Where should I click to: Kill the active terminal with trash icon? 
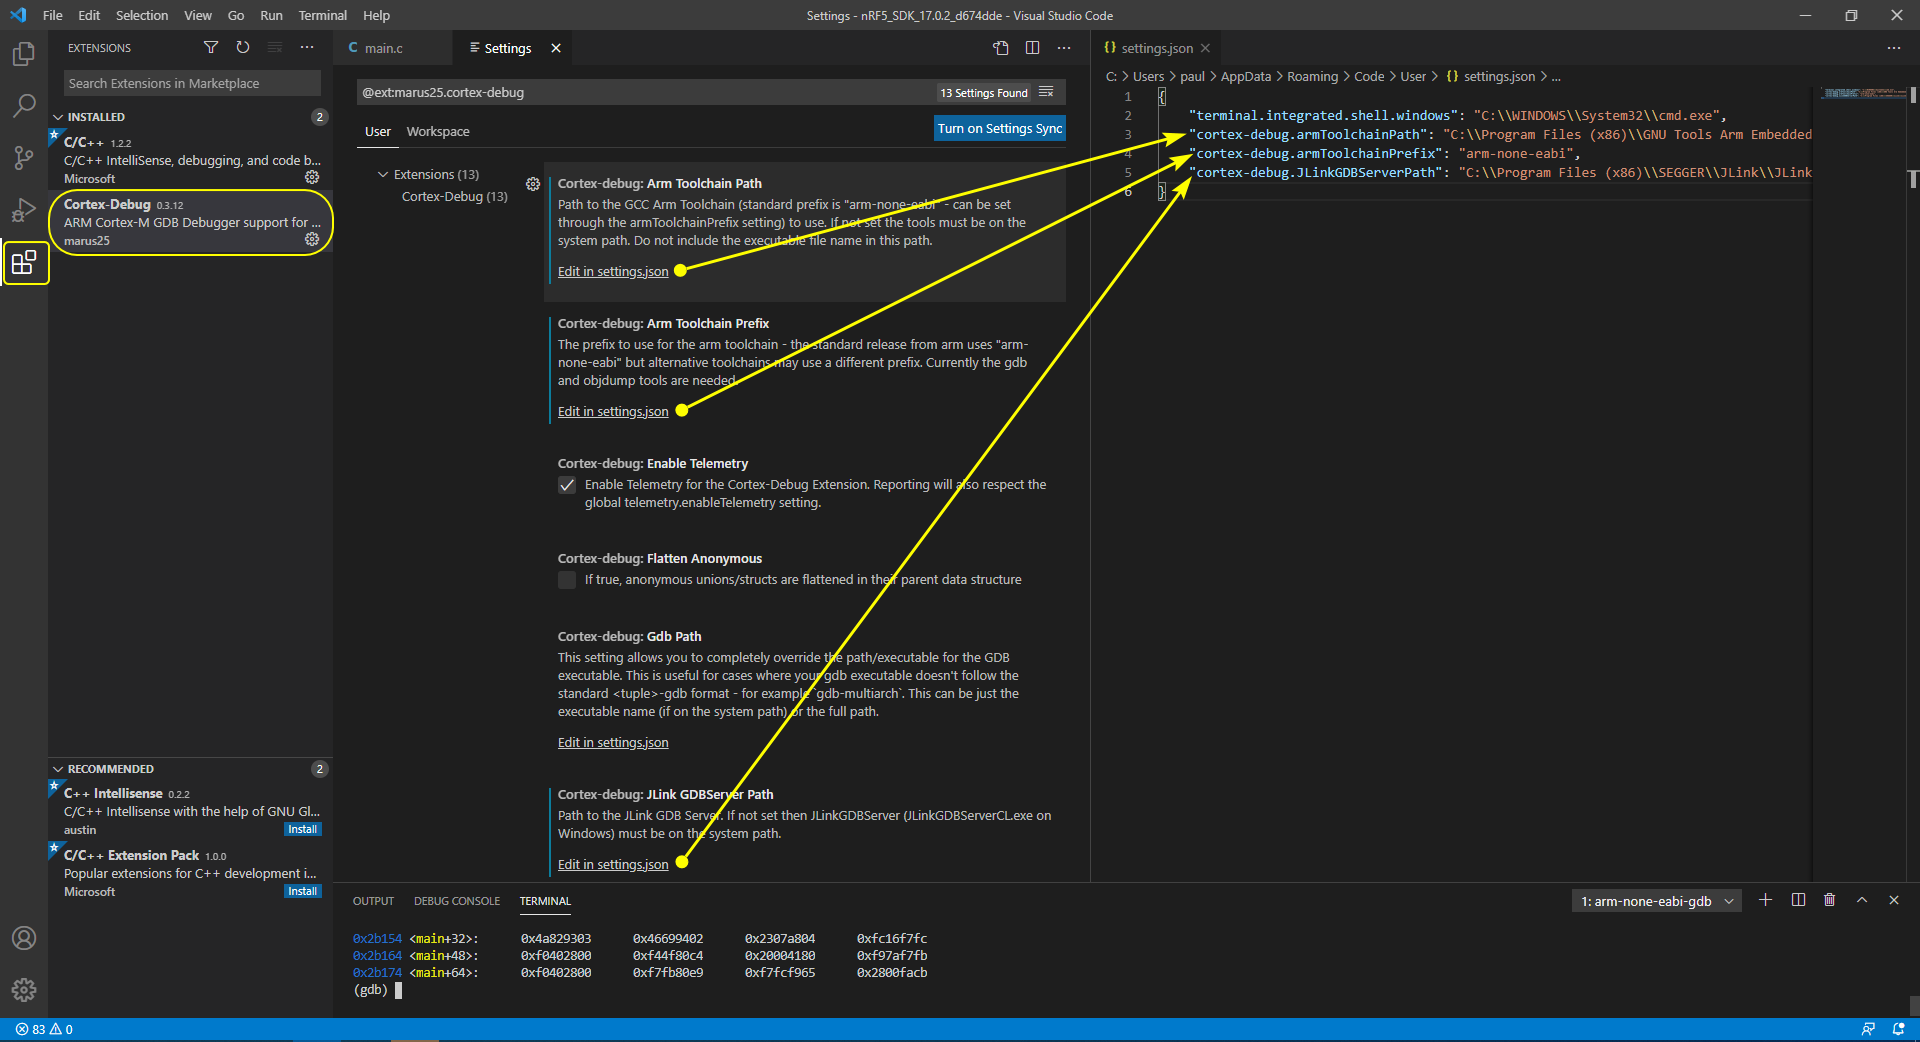(x=1830, y=900)
